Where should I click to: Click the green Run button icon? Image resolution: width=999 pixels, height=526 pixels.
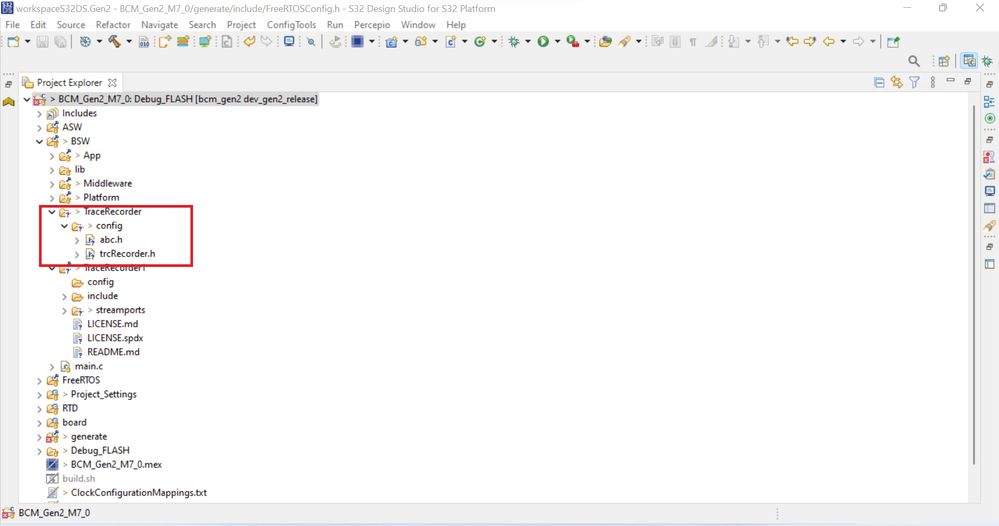[543, 41]
